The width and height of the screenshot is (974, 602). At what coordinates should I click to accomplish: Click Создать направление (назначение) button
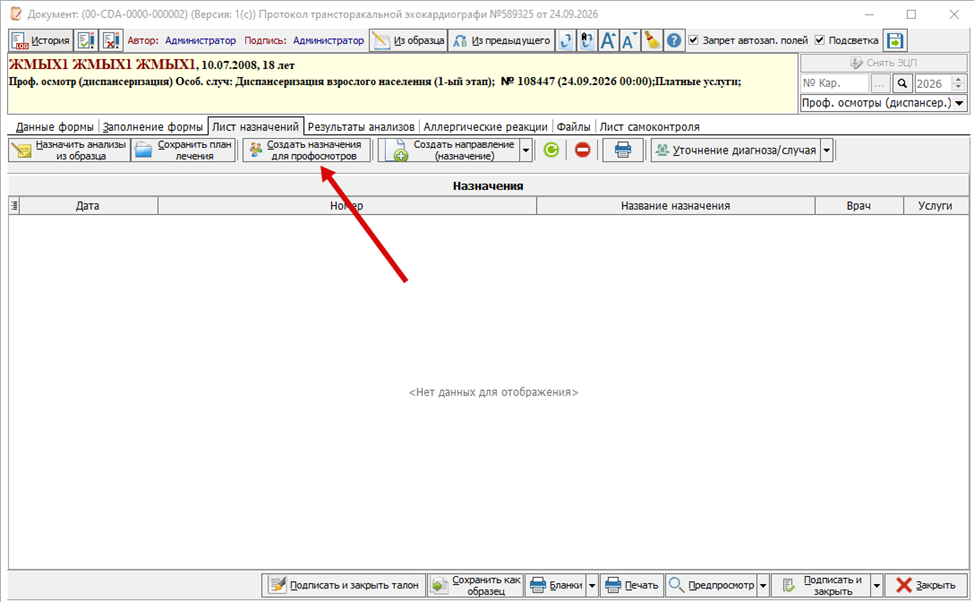coord(449,150)
